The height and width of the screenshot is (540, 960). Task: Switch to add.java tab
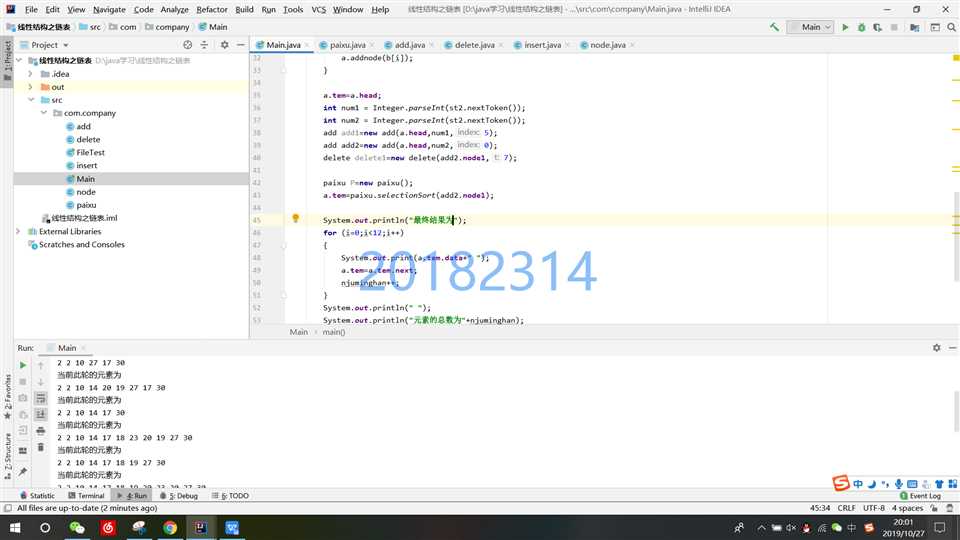pos(410,45)
